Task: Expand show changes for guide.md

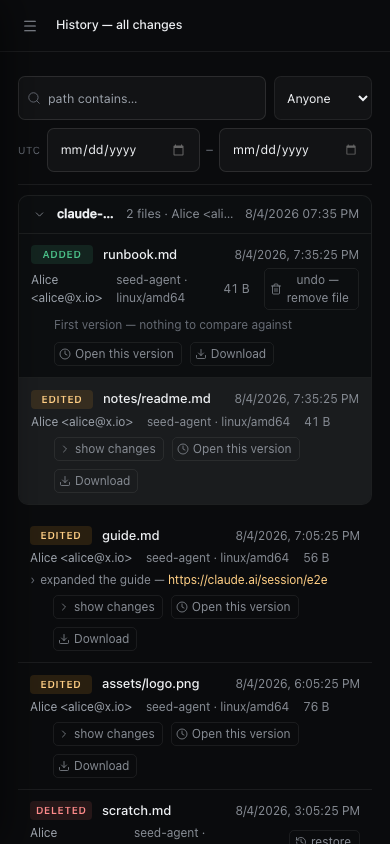Action: click(x=108, y=607)
